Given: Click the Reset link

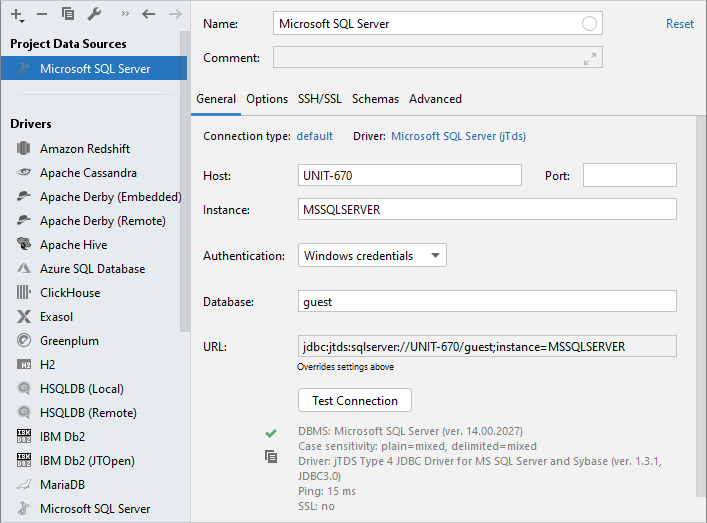Looking at the screenshot, I should 679,23.
